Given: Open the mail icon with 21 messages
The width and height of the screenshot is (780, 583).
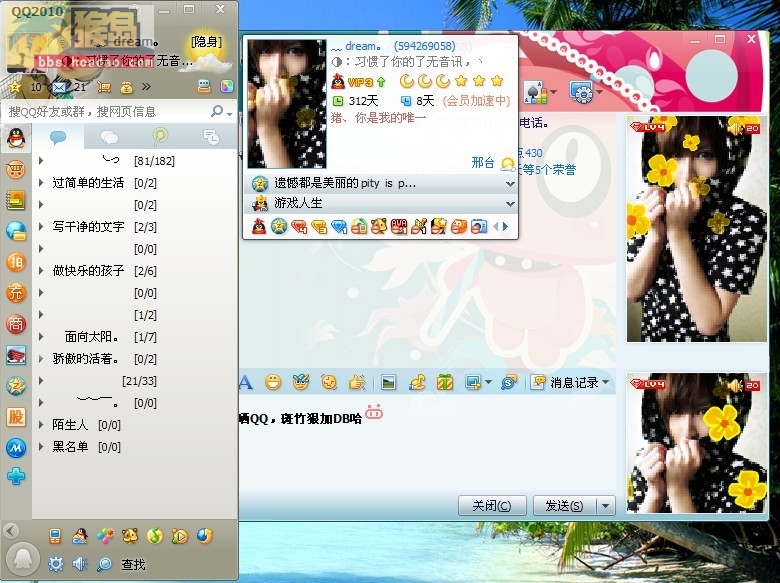Looking at the screenshot, I should (59, 88).
